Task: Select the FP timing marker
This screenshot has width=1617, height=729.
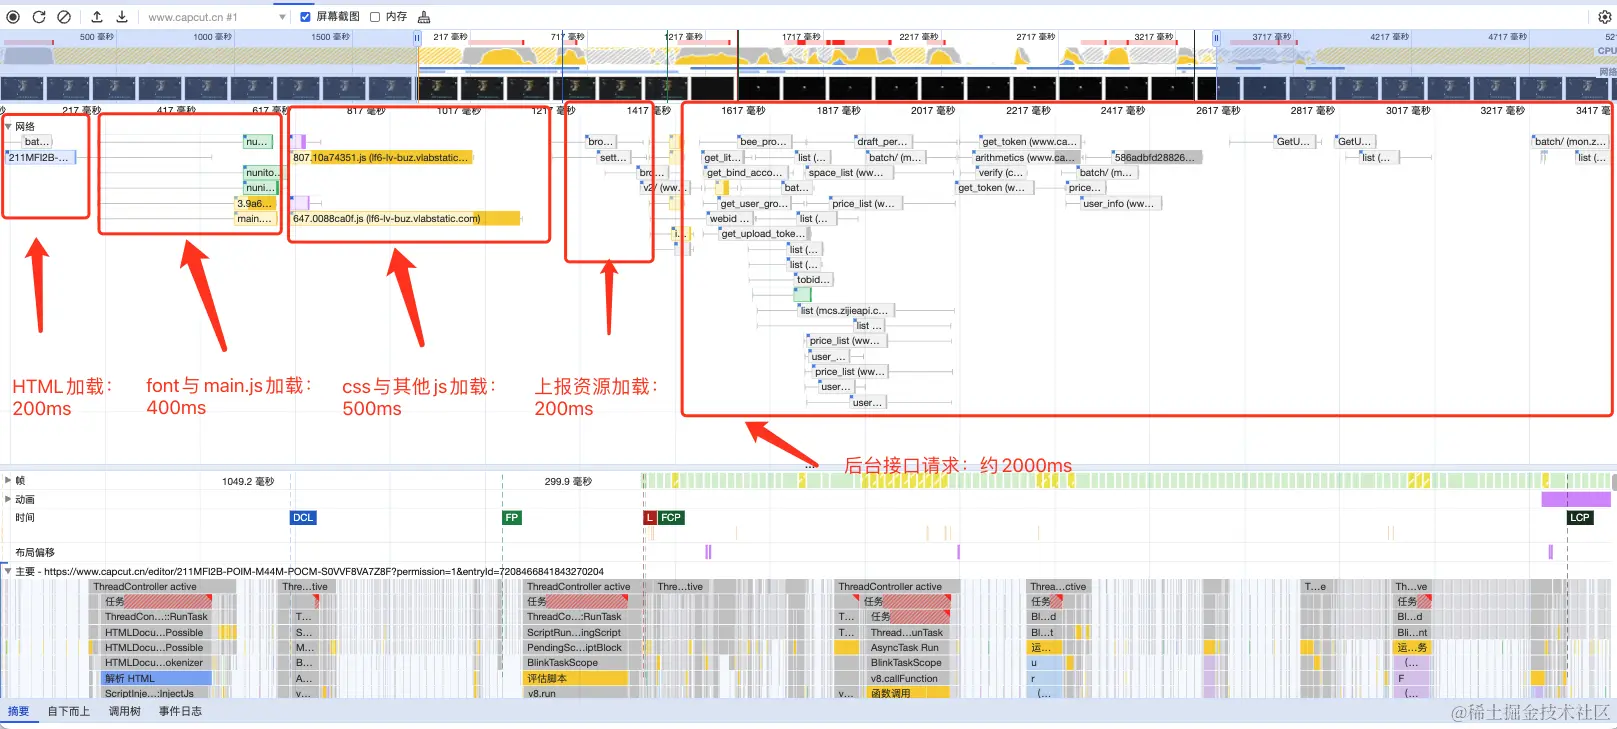Action: point(512,518)
